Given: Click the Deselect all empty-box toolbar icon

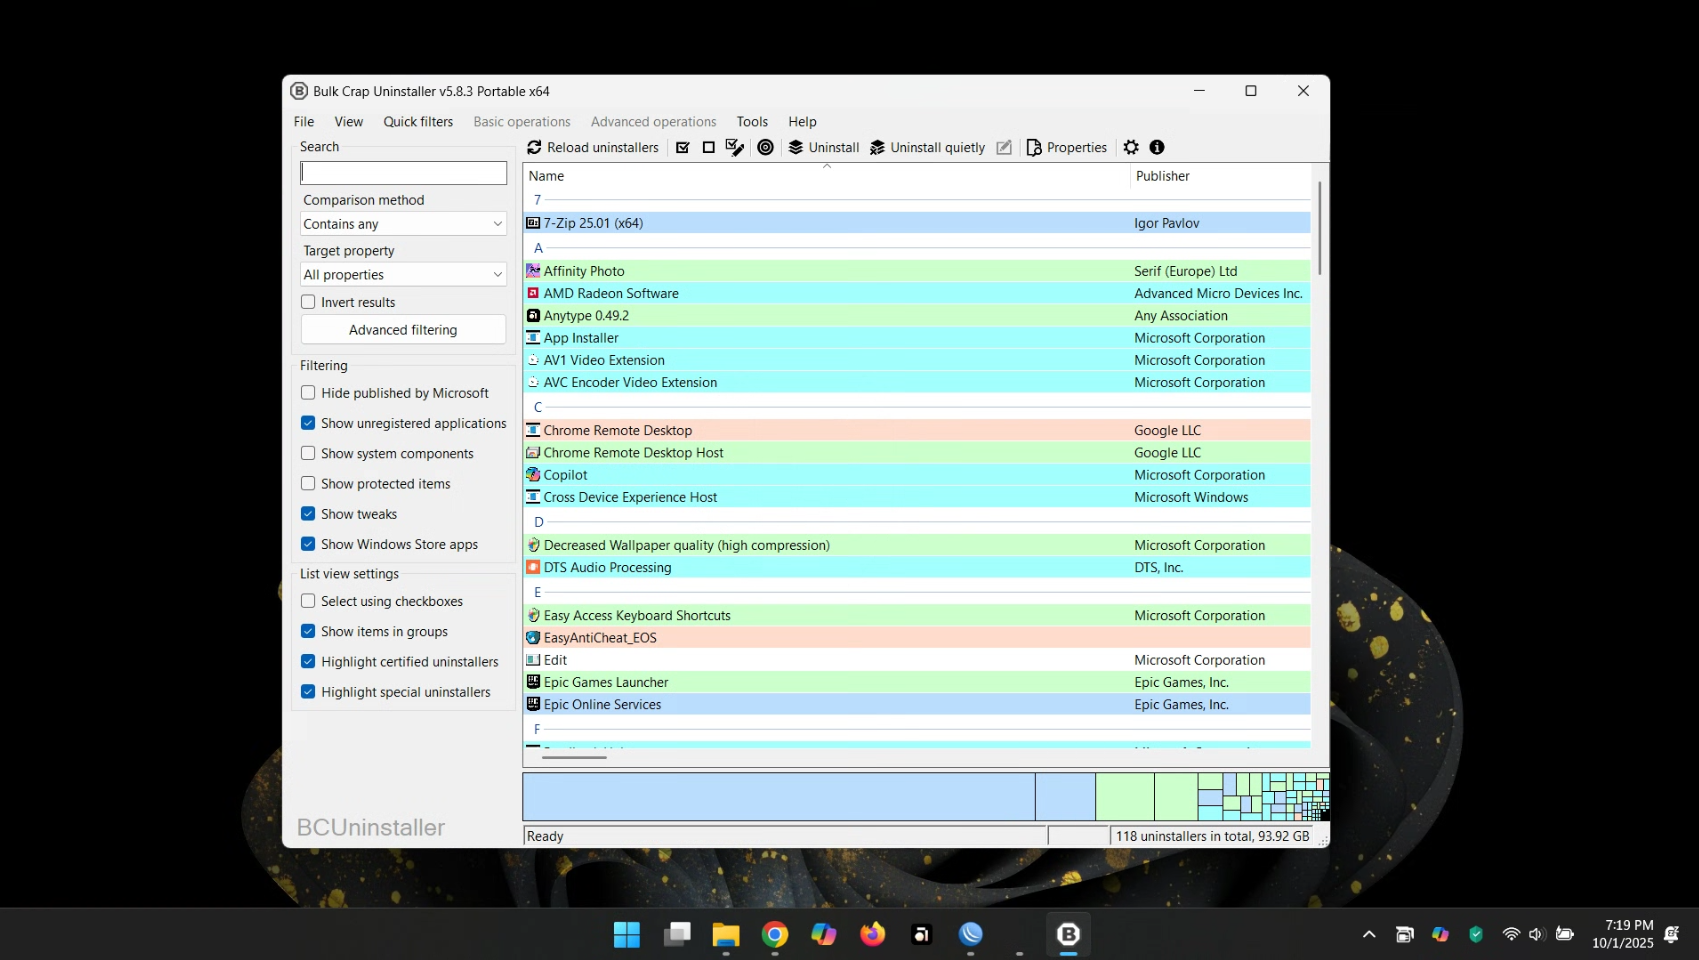Looking at the screenshot, I should point(709,148).
